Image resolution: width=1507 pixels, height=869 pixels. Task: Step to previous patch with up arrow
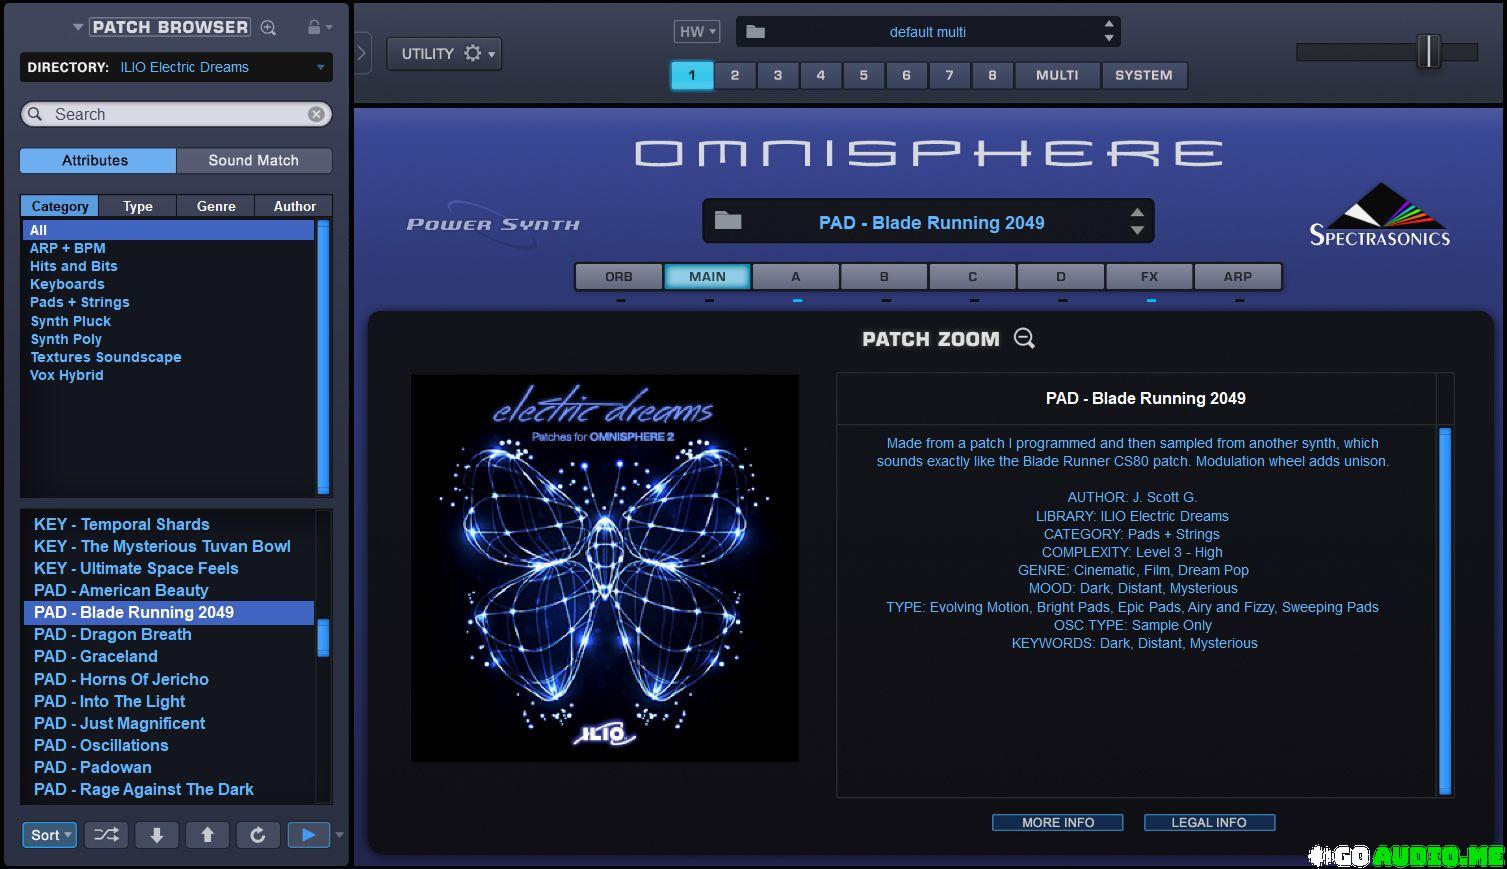click(207, 835)
